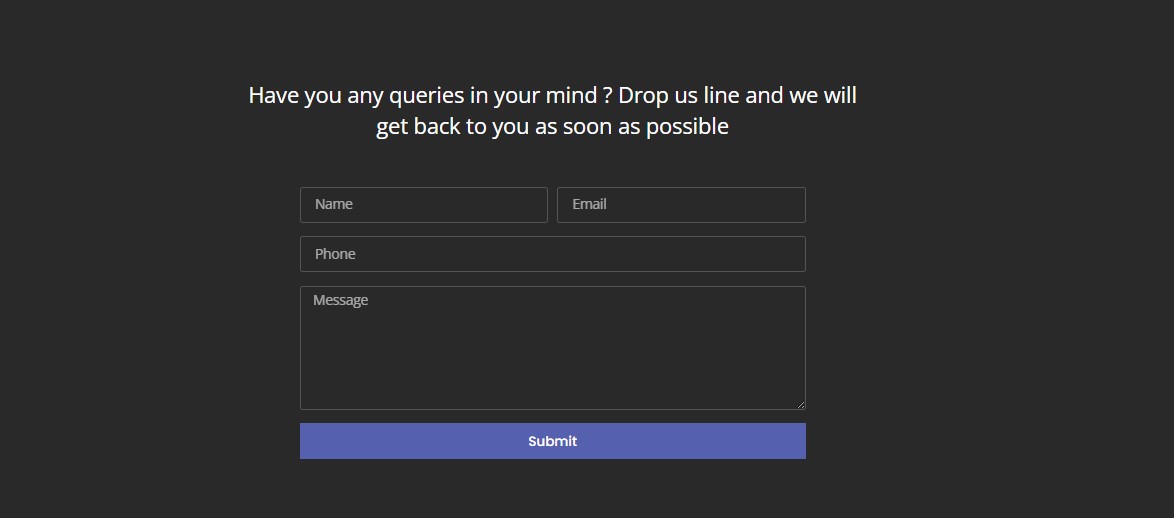Click the 'Have you any queries' heading
Screen dimensions: 1174x518
click(x=553, y=111)
